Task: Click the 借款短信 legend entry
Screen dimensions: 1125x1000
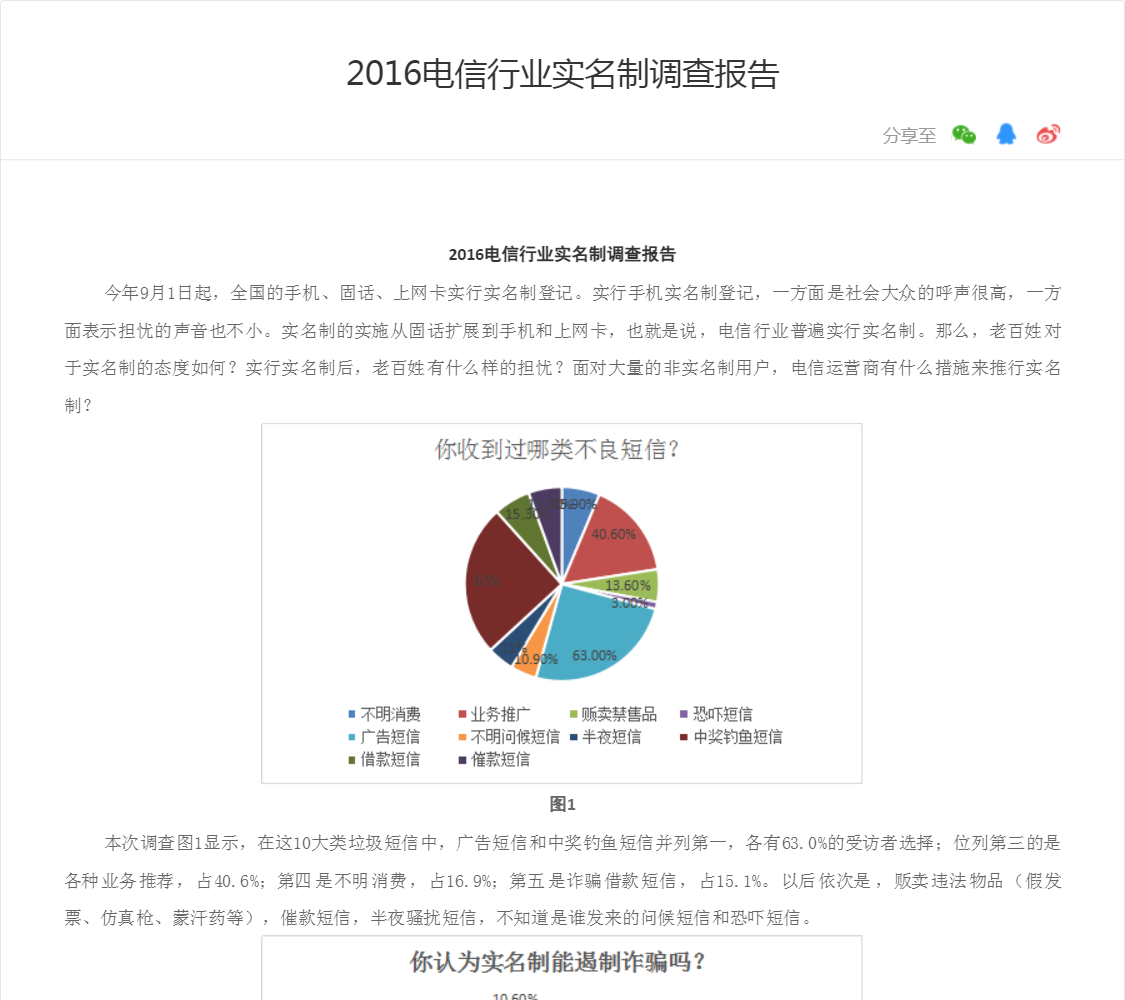Action: 385,759
